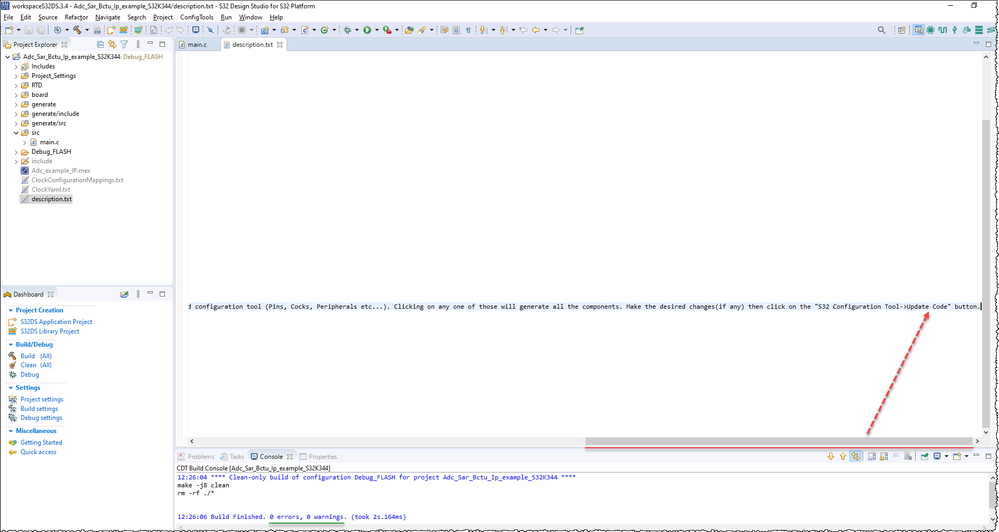Click Quick access link
The height and width of the screenshot is (532, 999).
[x=38, y=452]
